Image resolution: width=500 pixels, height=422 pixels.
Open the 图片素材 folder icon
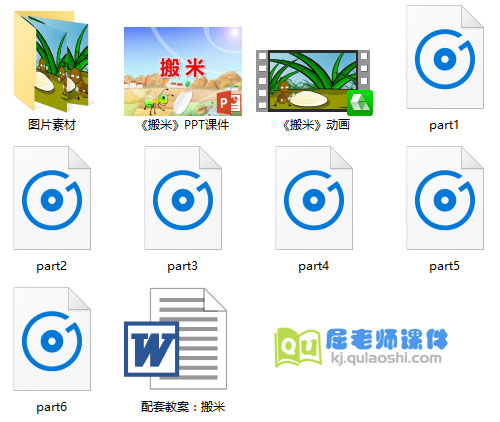(x=51, y=61)
